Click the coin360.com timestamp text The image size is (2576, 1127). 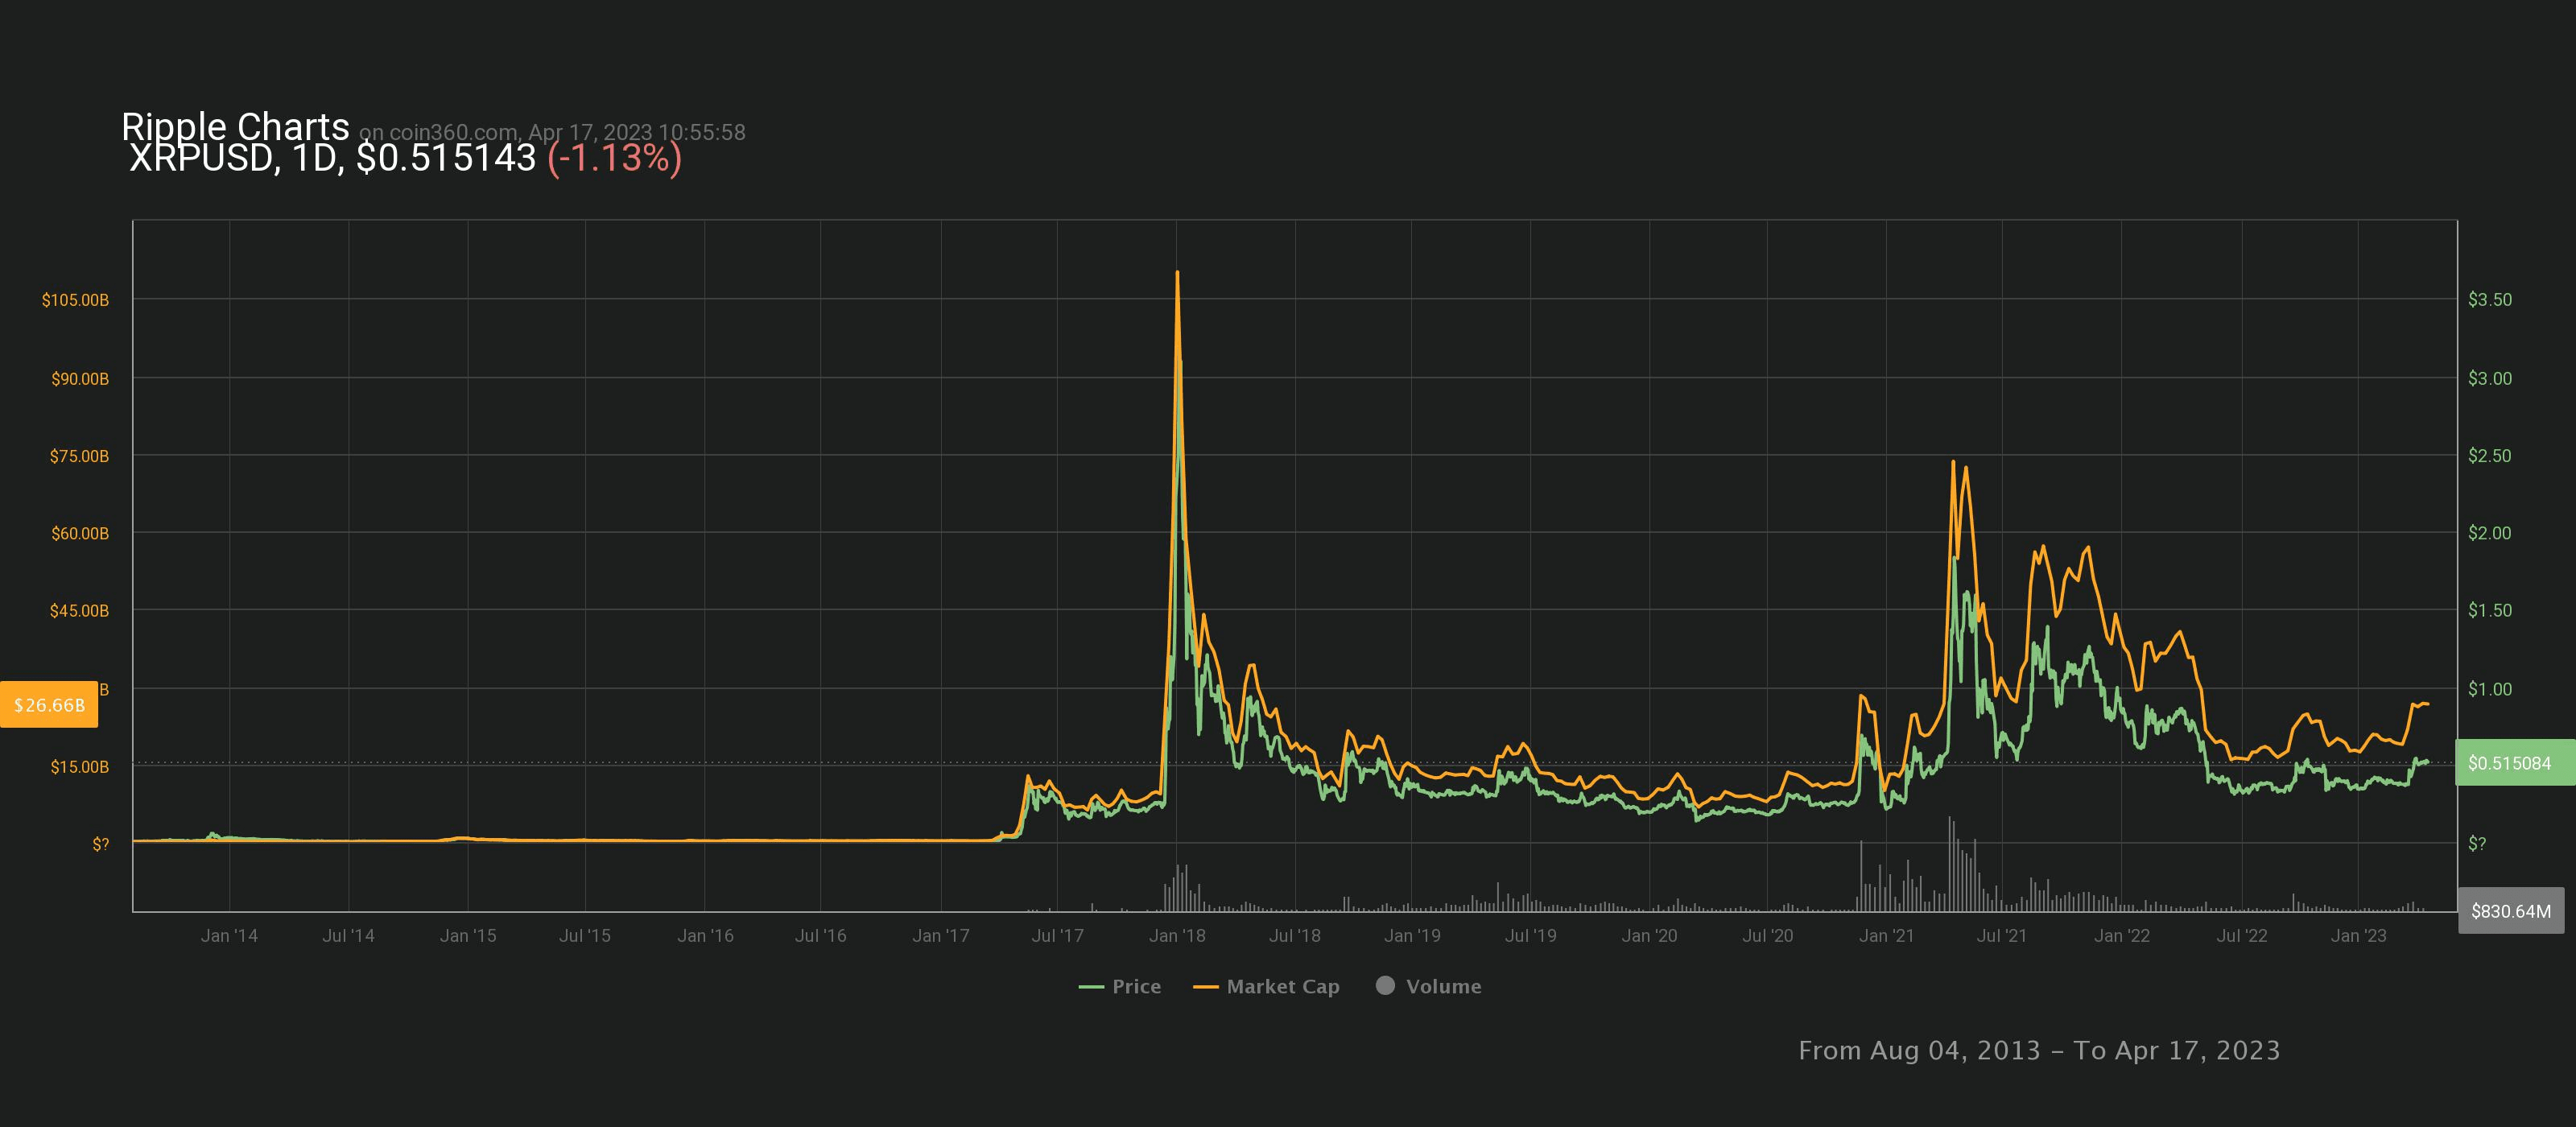click(552, 132)
